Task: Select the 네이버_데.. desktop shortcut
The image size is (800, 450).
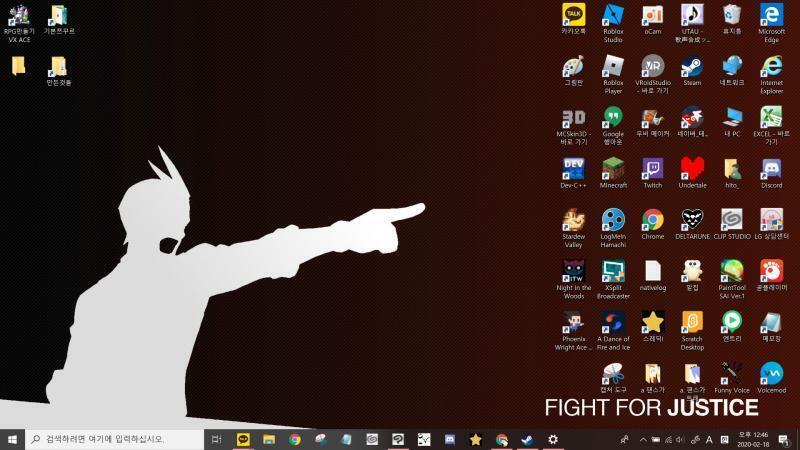Action: tap(692, 122)
